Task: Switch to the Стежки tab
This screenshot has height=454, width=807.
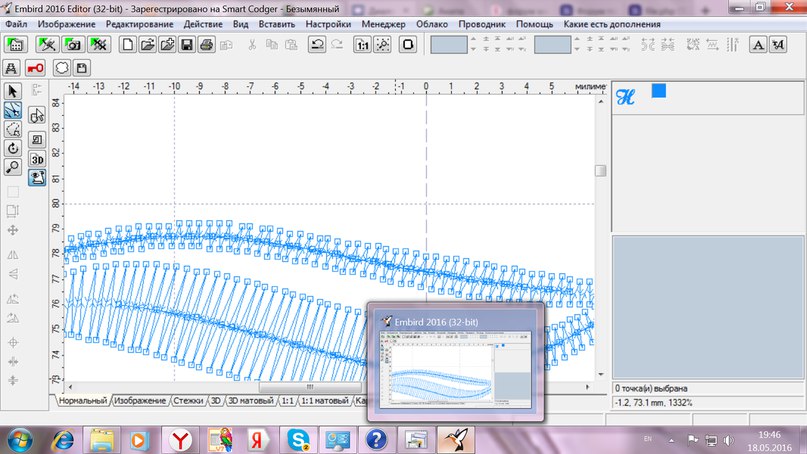Action: click(x=187, y=400)
